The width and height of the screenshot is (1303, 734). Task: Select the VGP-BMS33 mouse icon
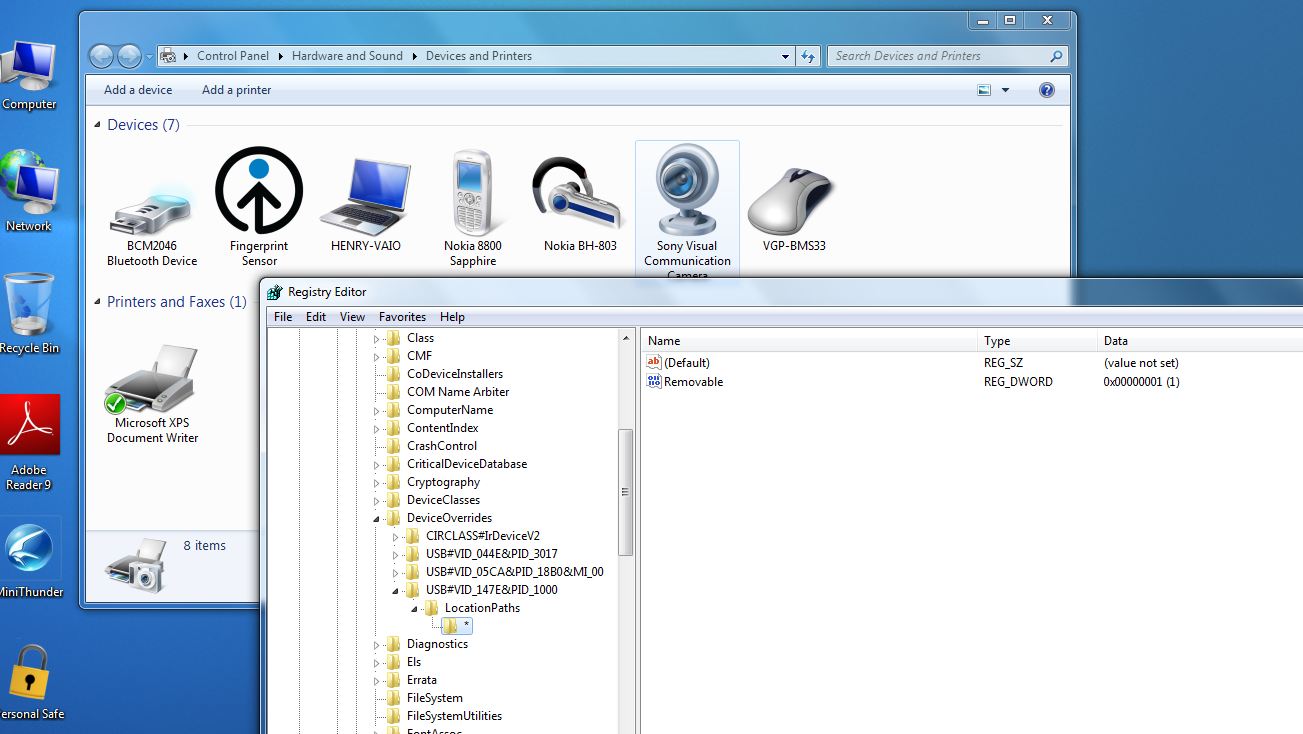click(791, 200)
